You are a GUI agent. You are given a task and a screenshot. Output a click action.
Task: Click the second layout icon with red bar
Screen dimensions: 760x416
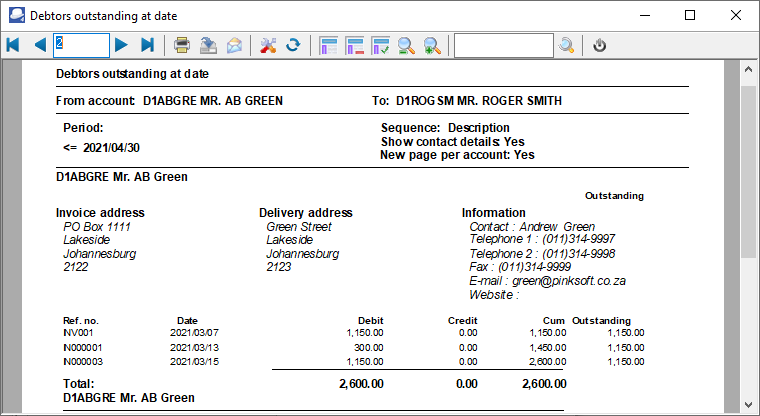pyautogui.click(x=354, y=45)
